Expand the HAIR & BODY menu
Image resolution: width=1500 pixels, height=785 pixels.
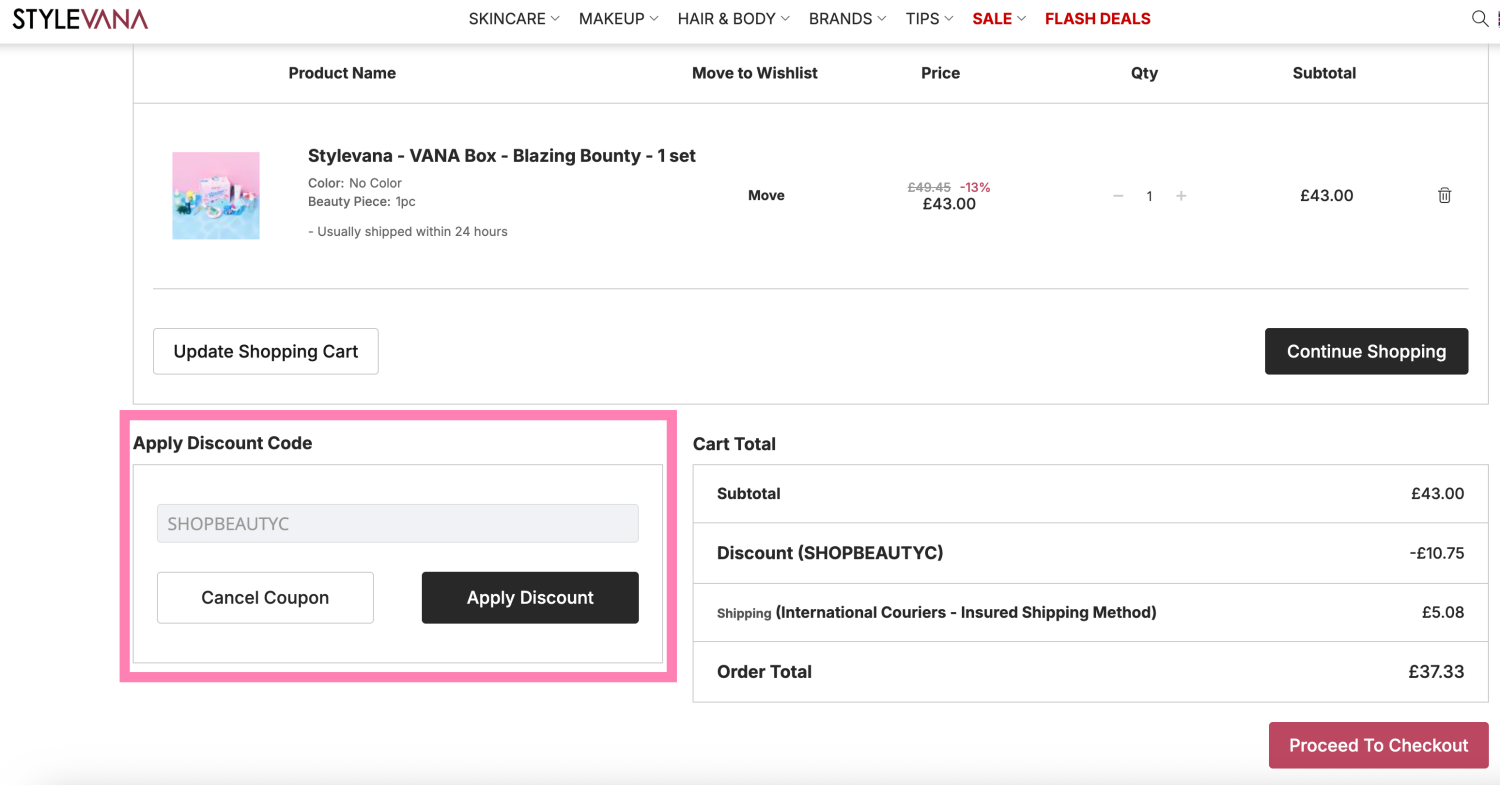pyautogui.click(x=734, y=19)
